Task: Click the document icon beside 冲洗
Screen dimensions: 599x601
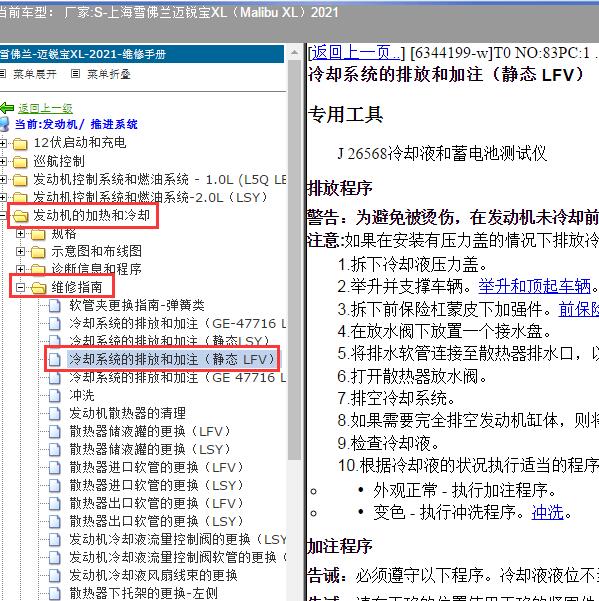Action: [55, 395]
